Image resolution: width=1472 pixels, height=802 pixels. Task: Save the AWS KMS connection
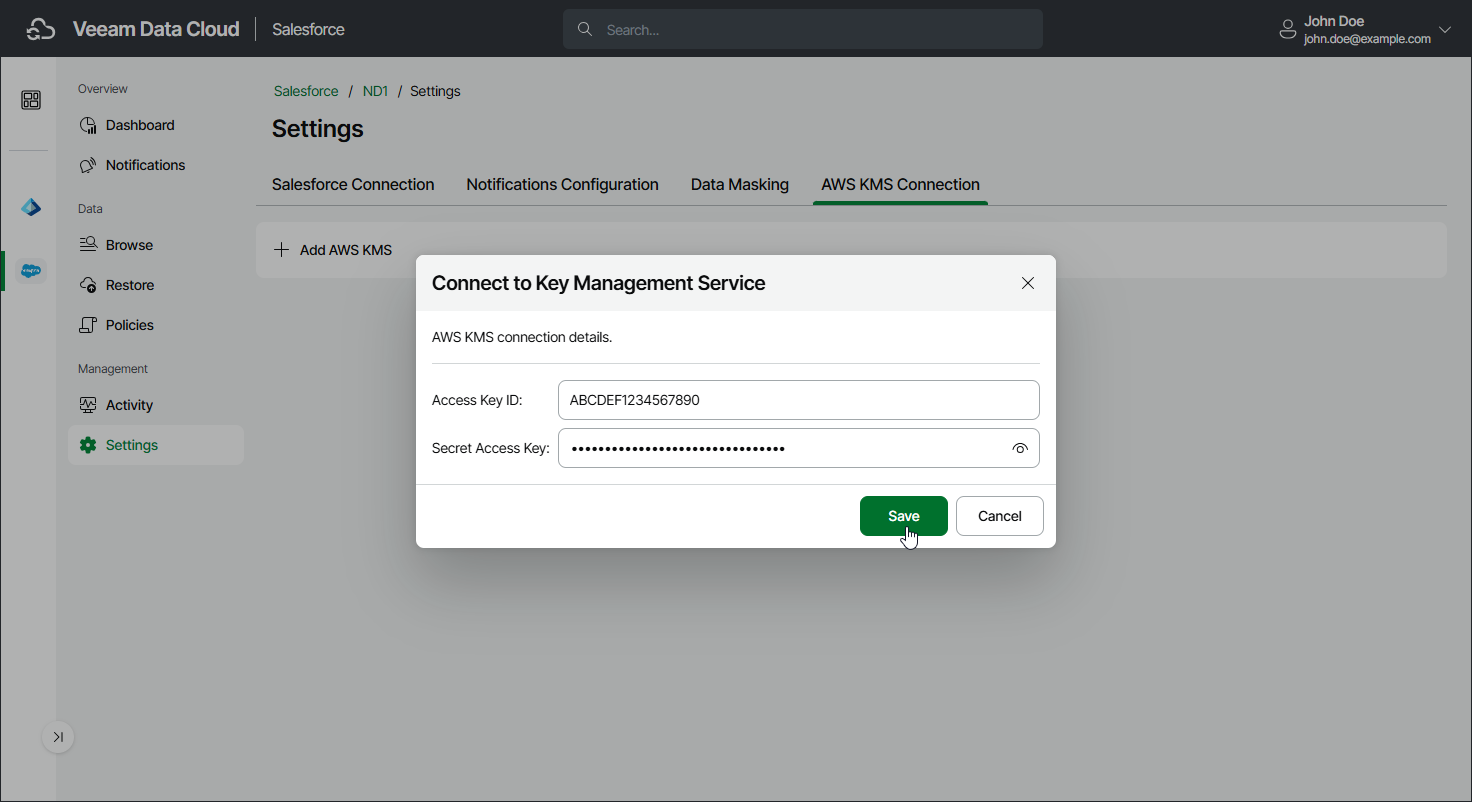[x=904, y=516]
